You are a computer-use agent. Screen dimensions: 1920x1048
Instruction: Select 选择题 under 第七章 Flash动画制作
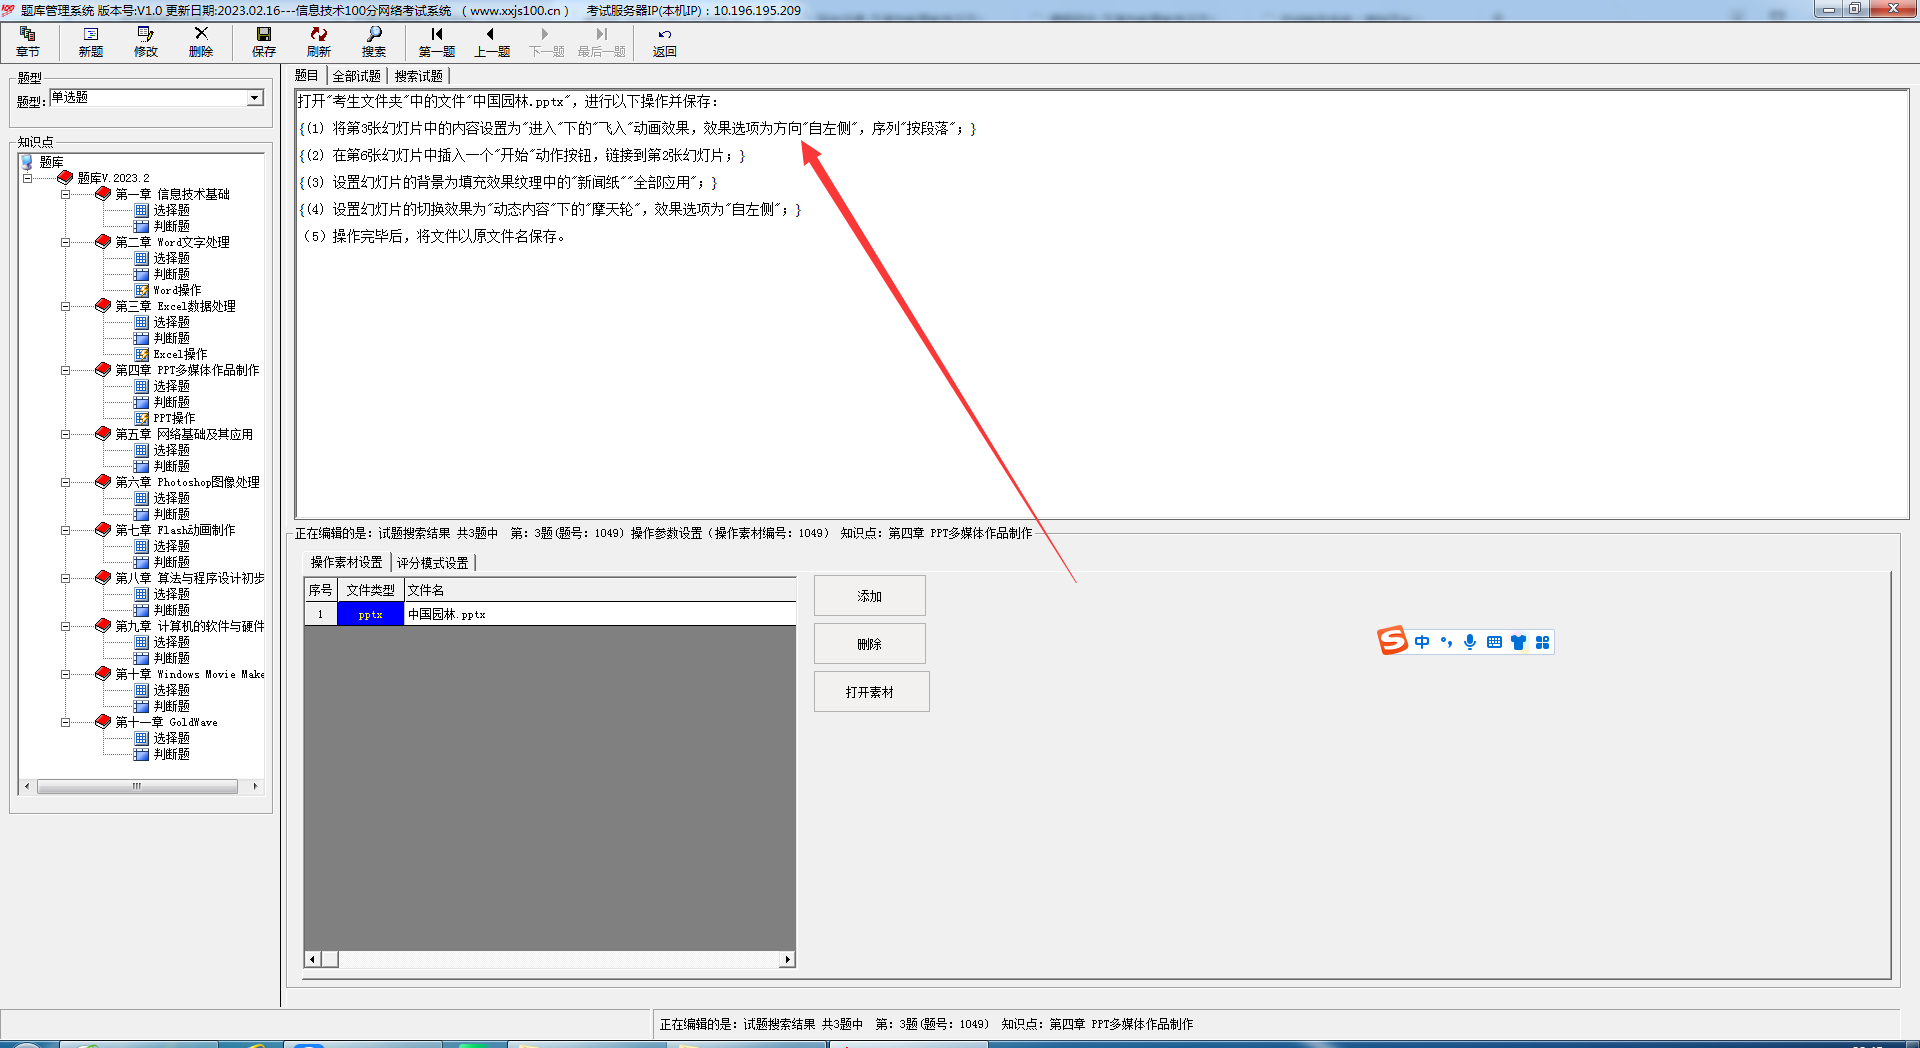(171, 546)
